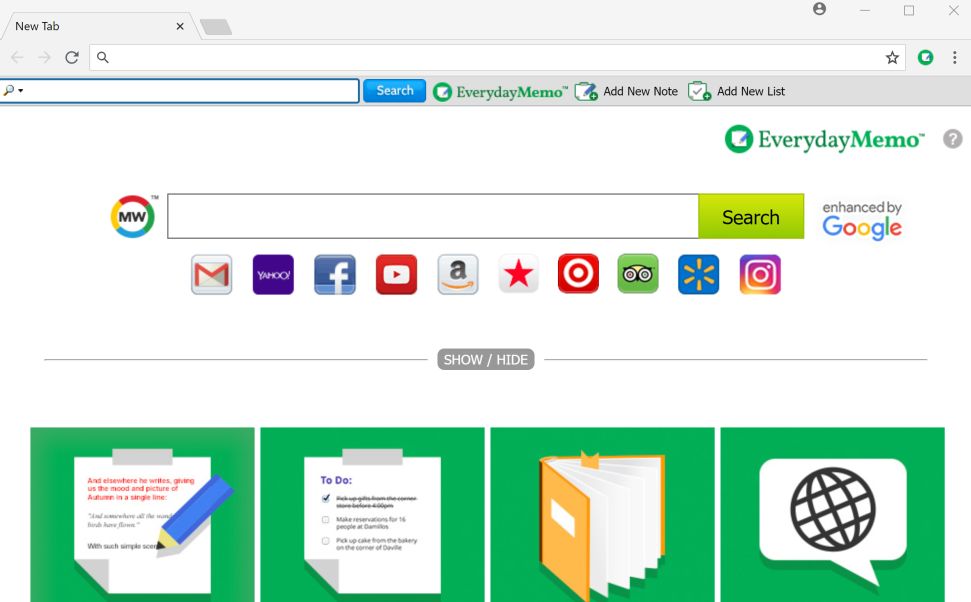This screenshot has width=971, height=602.
Task: Click the EverydayMemo help question mark
Action: (x=952, y=139)
